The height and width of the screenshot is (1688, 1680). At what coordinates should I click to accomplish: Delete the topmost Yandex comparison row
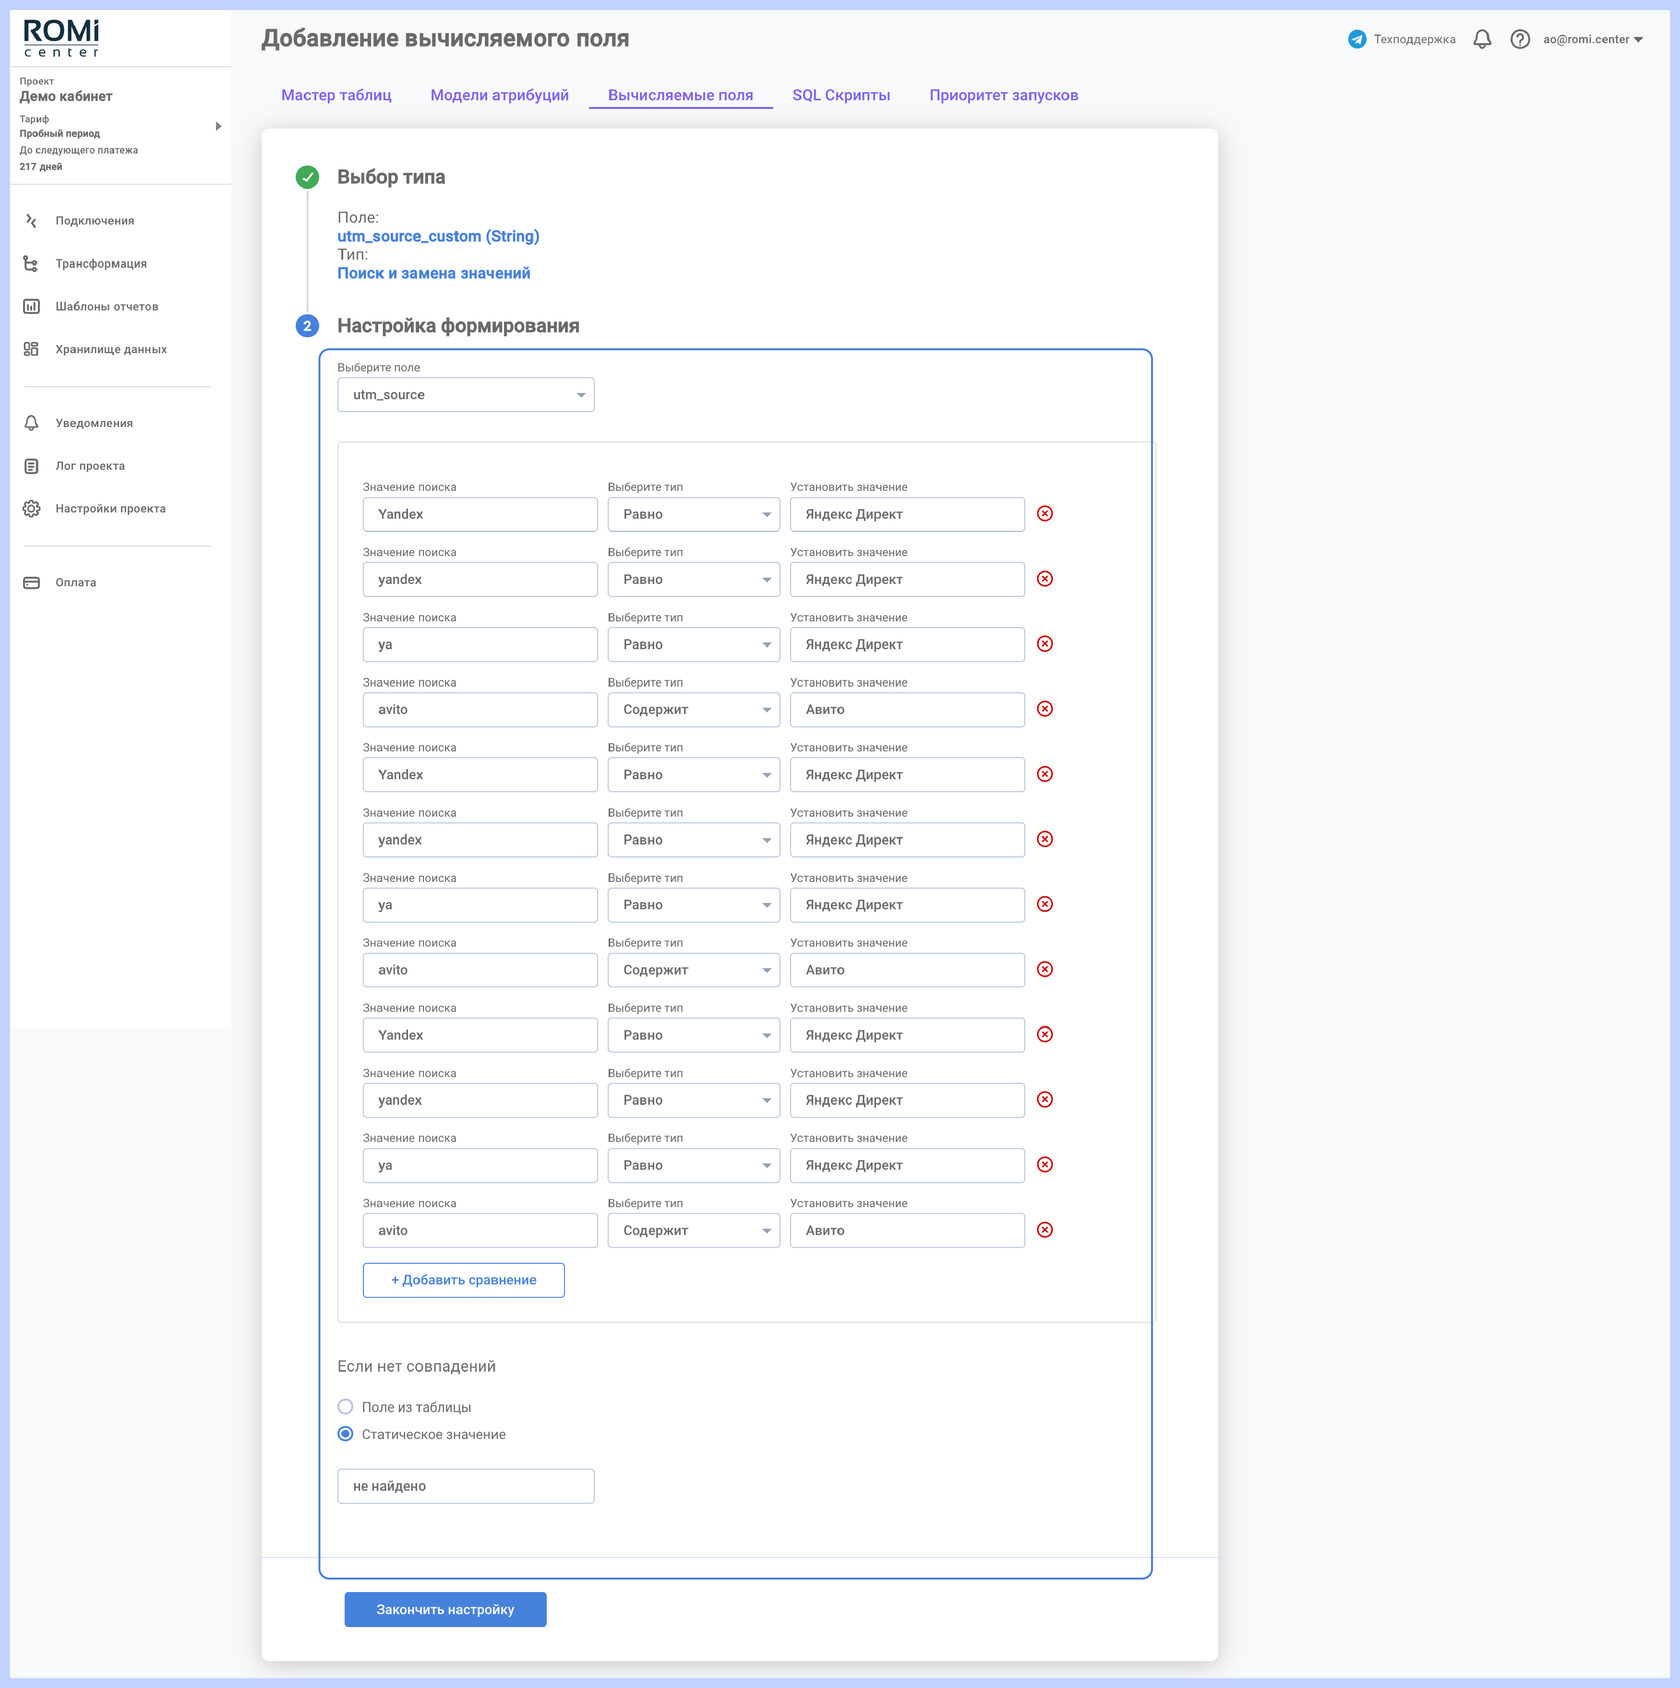coord(1045,514)
